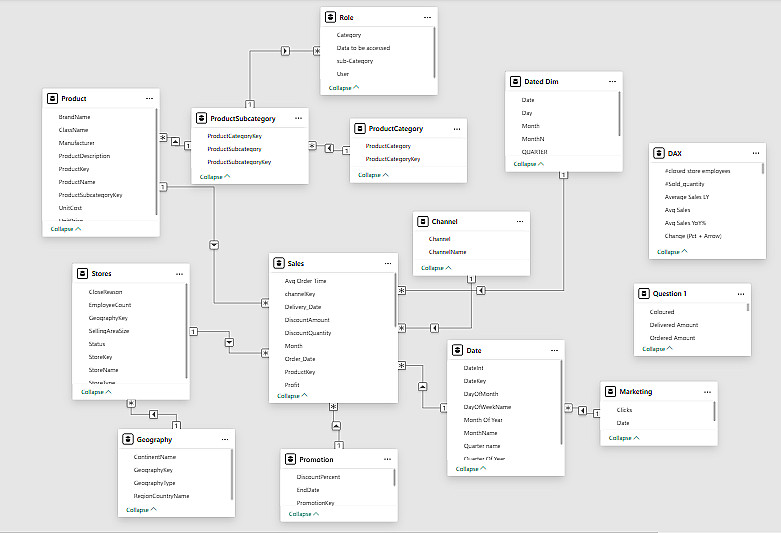
Task: Open more options for Dated Dim table
Action: coord(612,81)
